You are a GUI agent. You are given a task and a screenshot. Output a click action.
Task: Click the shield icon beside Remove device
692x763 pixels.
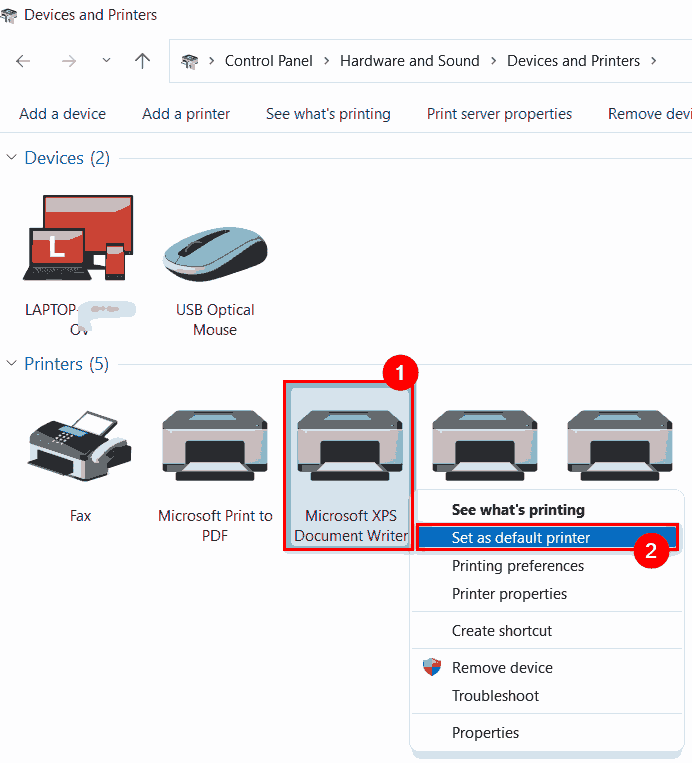(432, 667)
